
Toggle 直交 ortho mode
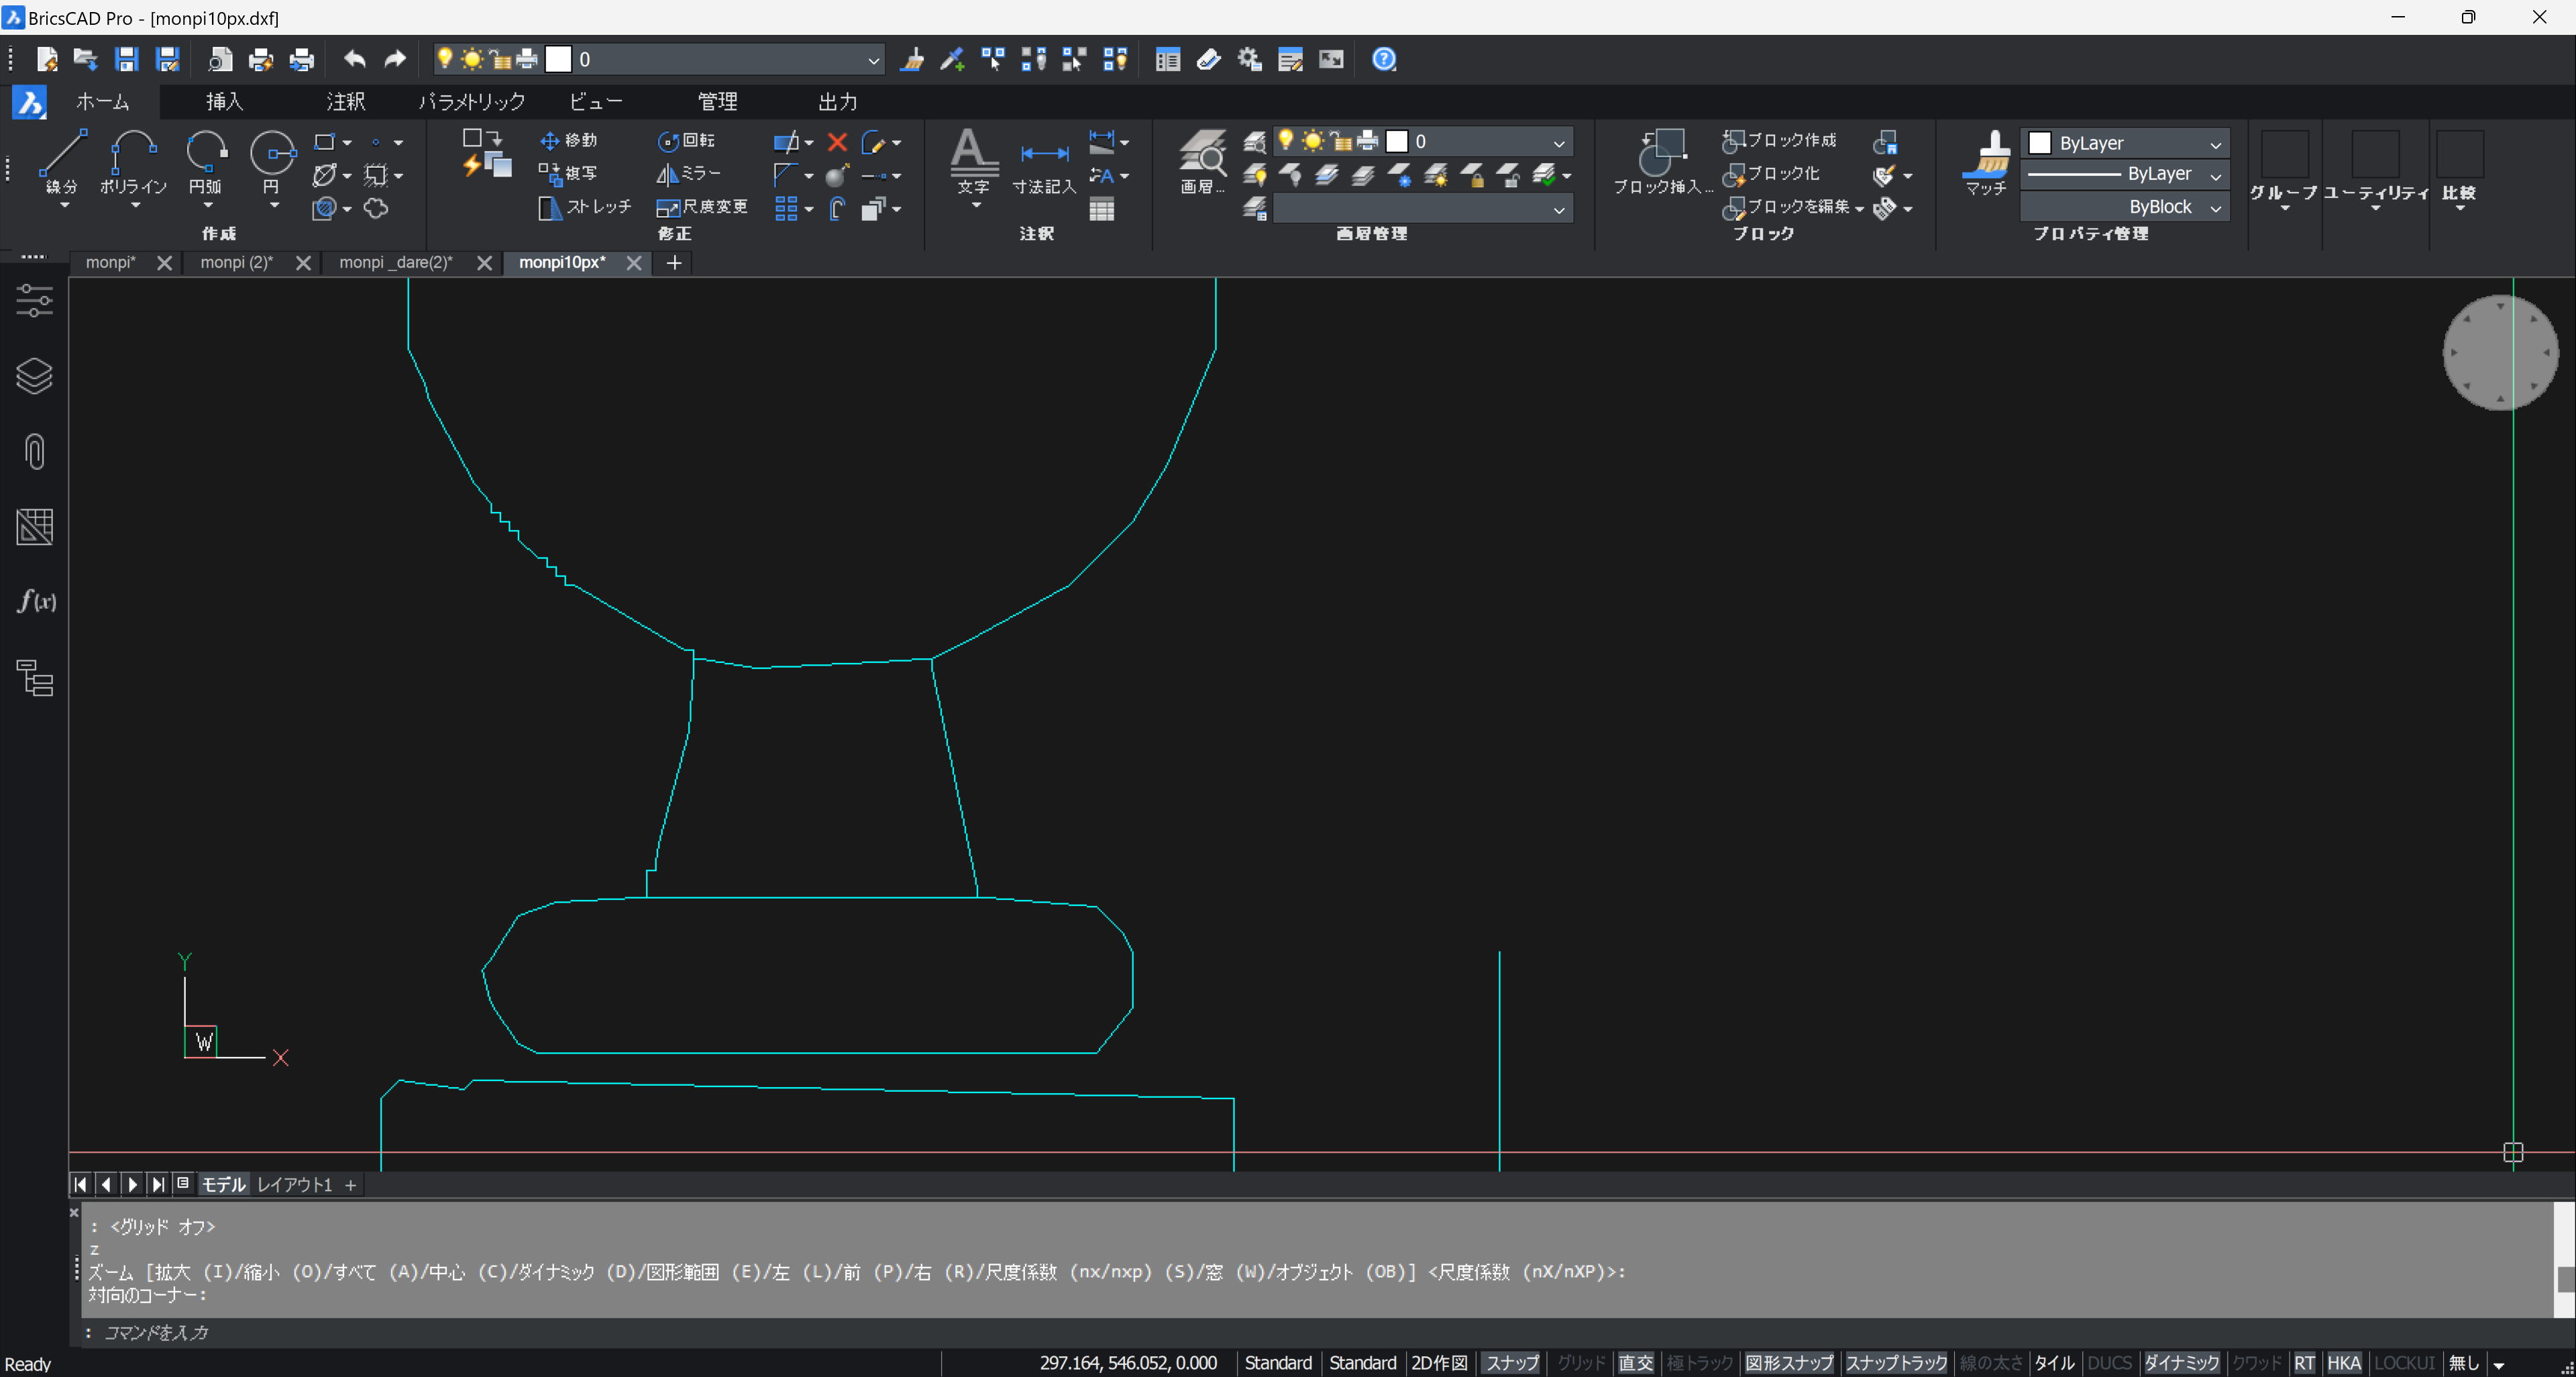click(1635, 1362)
